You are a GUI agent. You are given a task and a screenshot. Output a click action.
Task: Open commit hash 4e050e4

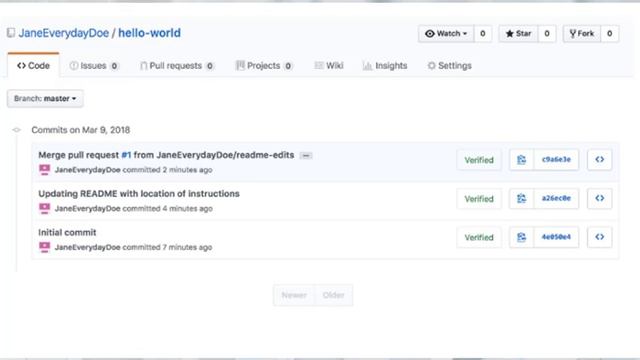556,237
